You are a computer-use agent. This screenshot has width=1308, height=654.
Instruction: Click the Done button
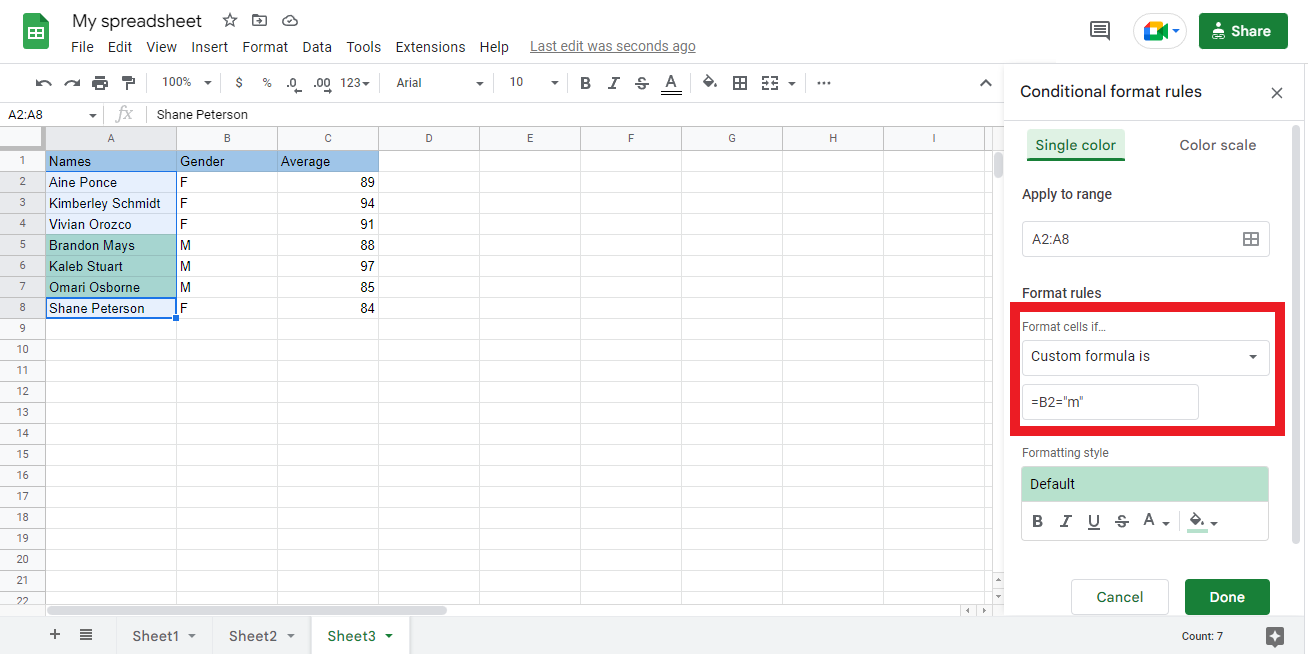(x=1227, y=597)
